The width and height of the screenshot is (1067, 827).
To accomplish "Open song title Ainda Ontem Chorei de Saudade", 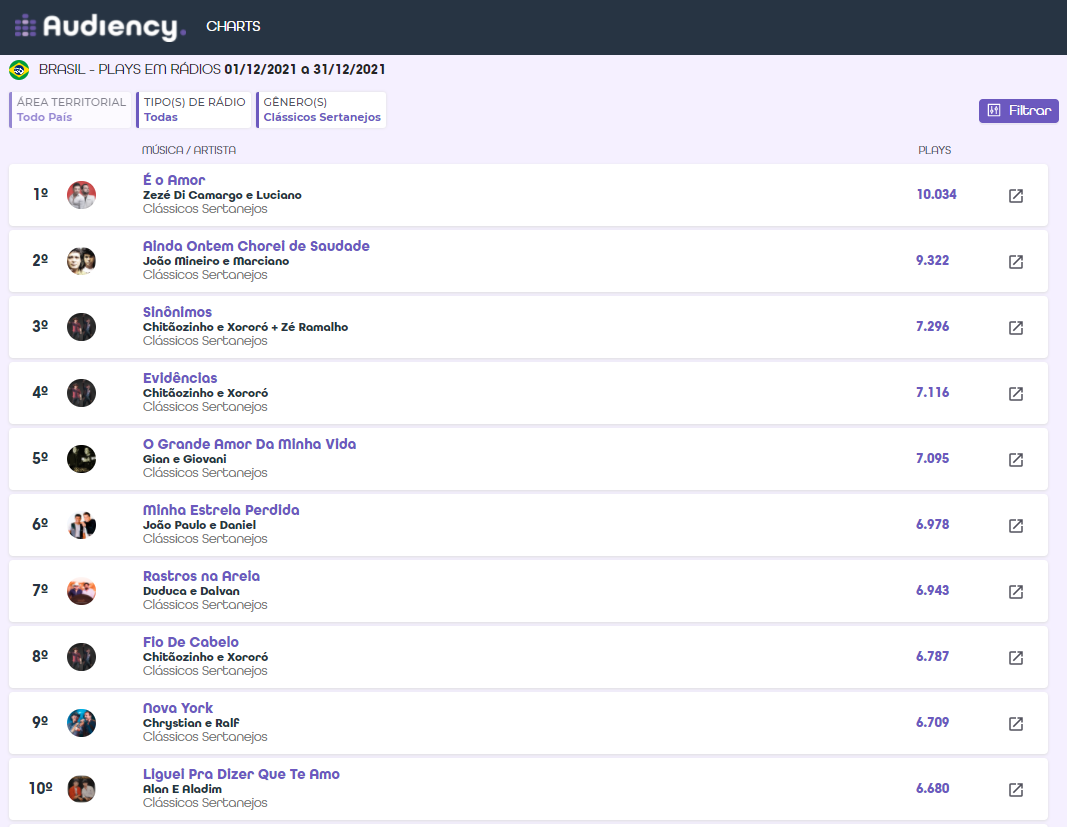I will (x=257, y=246).
